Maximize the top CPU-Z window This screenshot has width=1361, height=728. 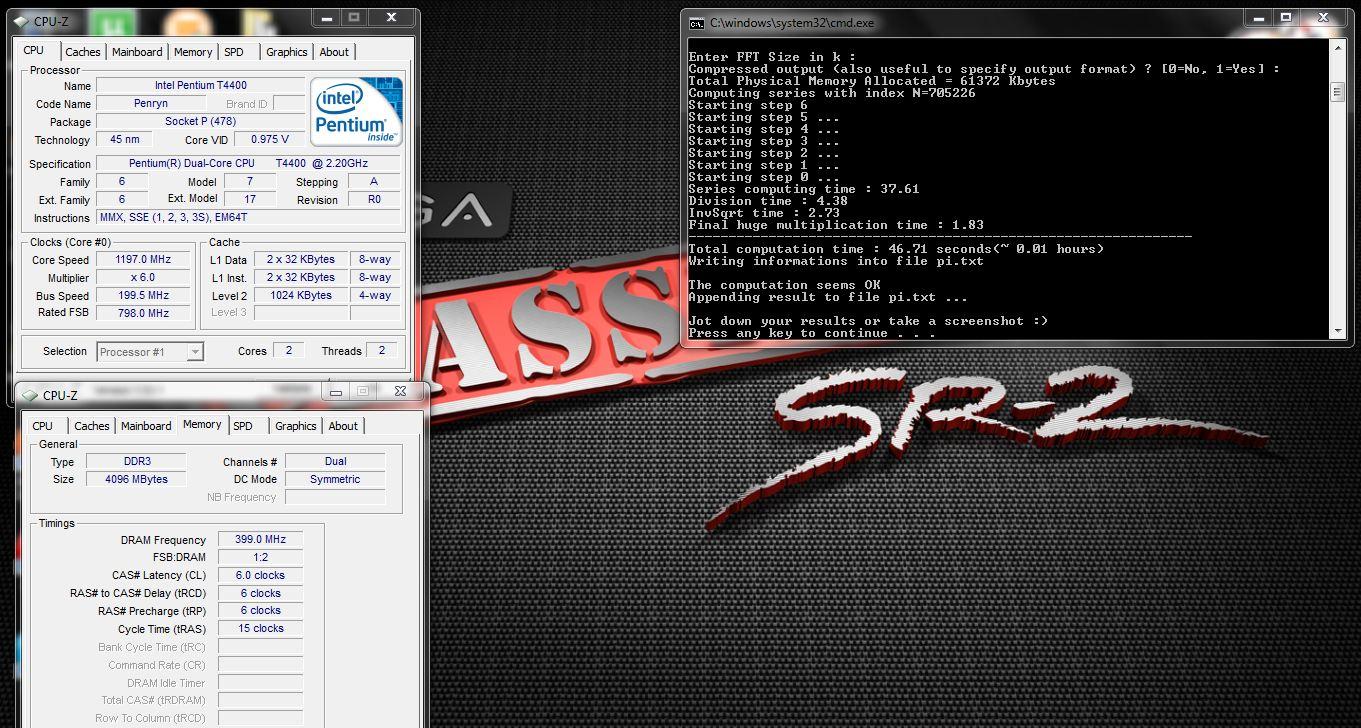(353, 17)
